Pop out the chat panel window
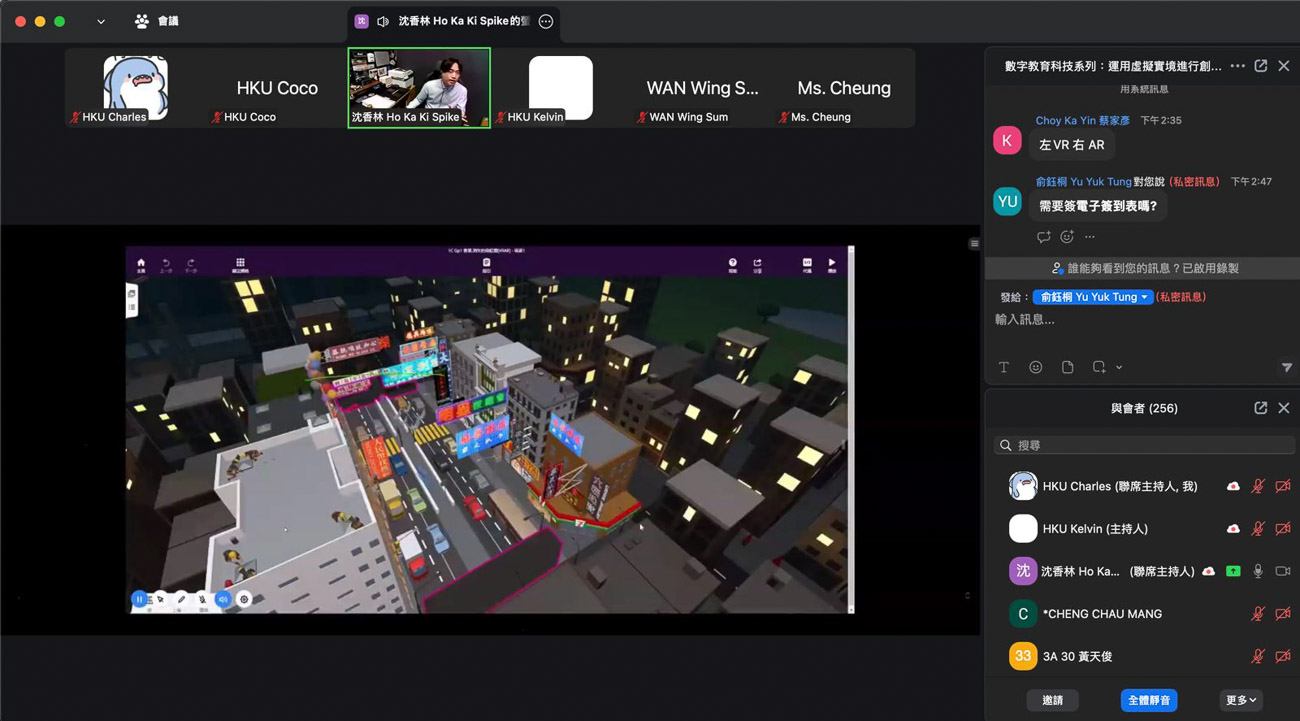The width and height of the screenshot is (1300, 721). (x=1260, y=66)
